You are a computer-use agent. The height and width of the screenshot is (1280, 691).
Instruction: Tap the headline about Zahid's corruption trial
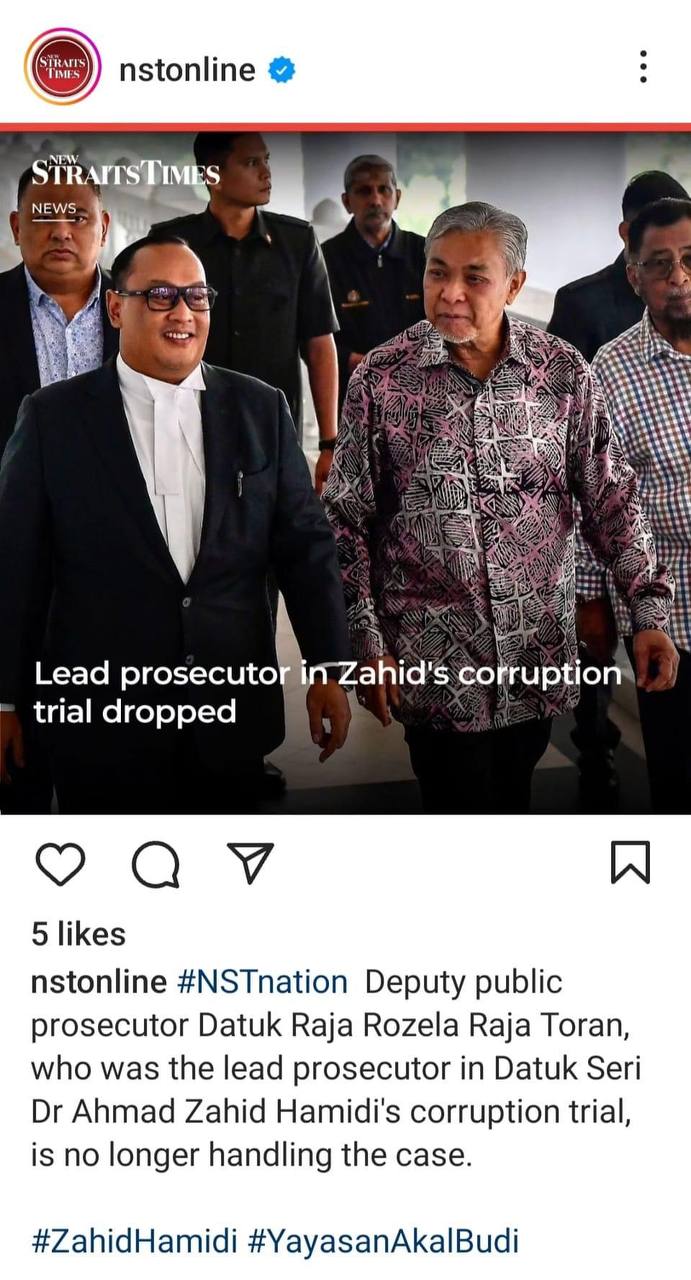pos(327,692)
